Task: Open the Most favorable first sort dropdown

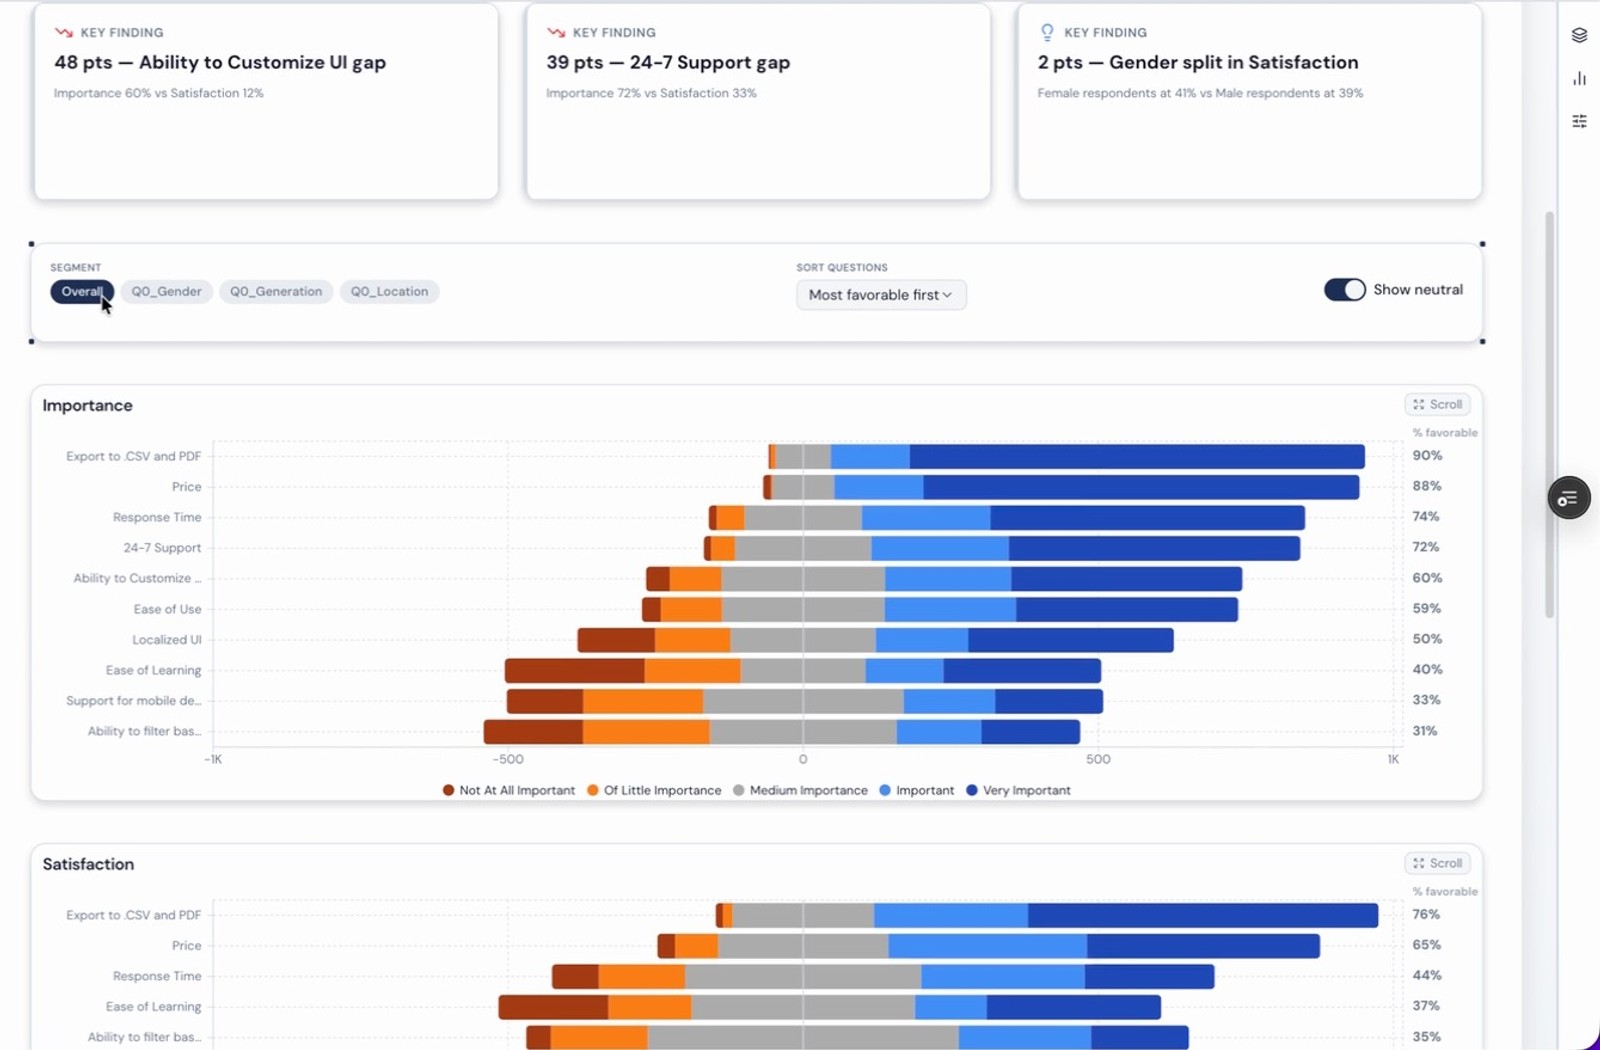Action: click(881, 295)
